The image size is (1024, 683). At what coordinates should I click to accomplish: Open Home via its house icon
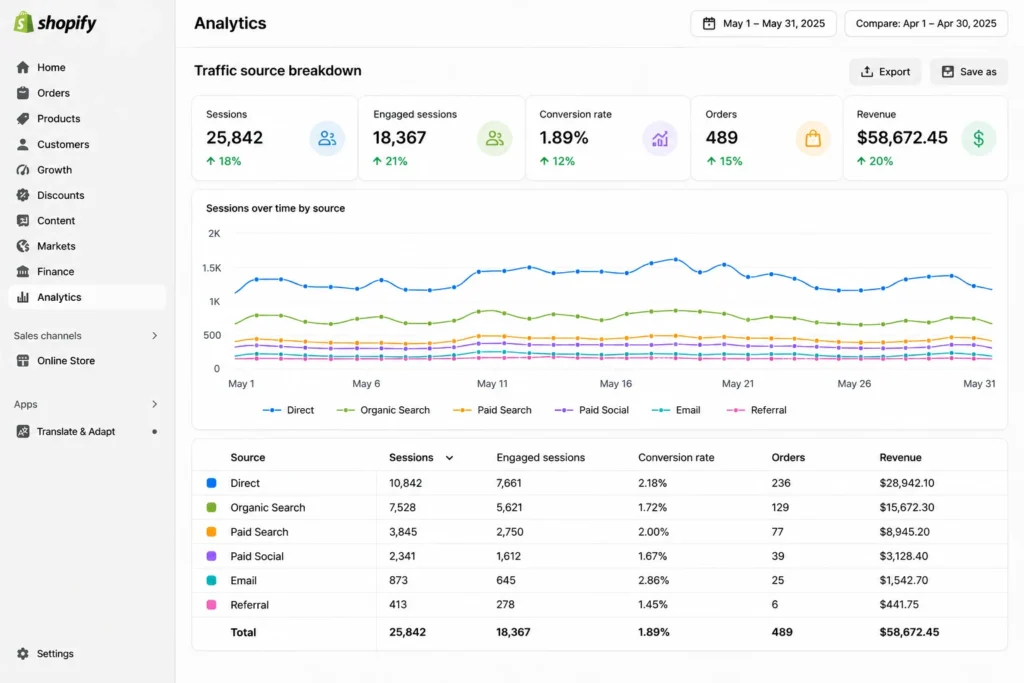tap(23, 67)
